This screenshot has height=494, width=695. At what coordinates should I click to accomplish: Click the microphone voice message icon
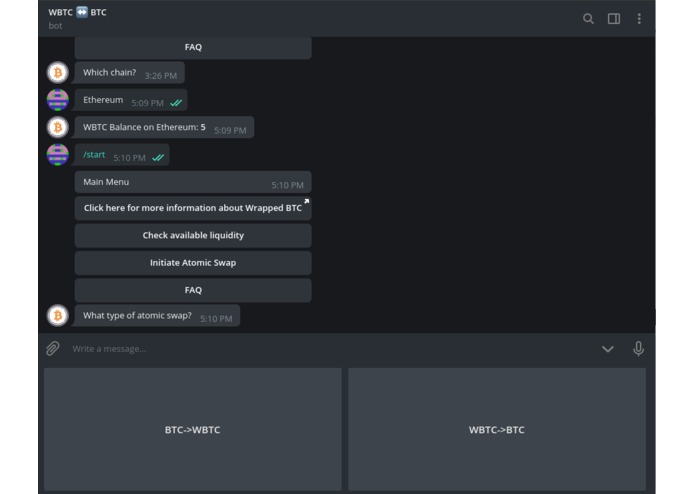pyautogui.click(x=638, y=349)
